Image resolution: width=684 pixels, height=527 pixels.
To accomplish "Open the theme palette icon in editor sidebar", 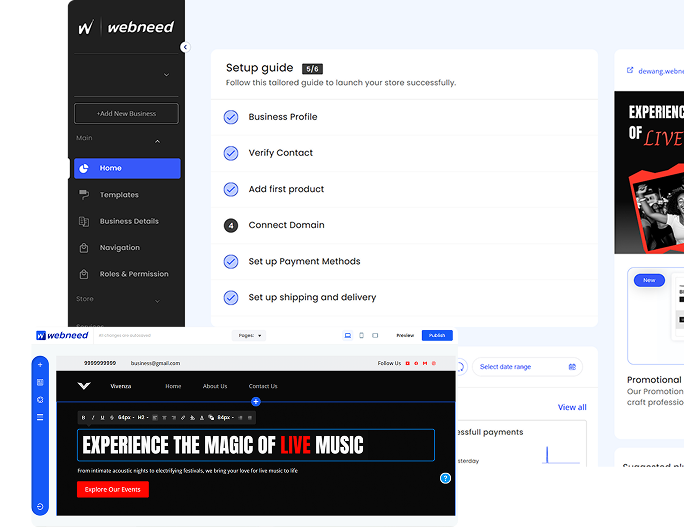I will click(40, 400).
